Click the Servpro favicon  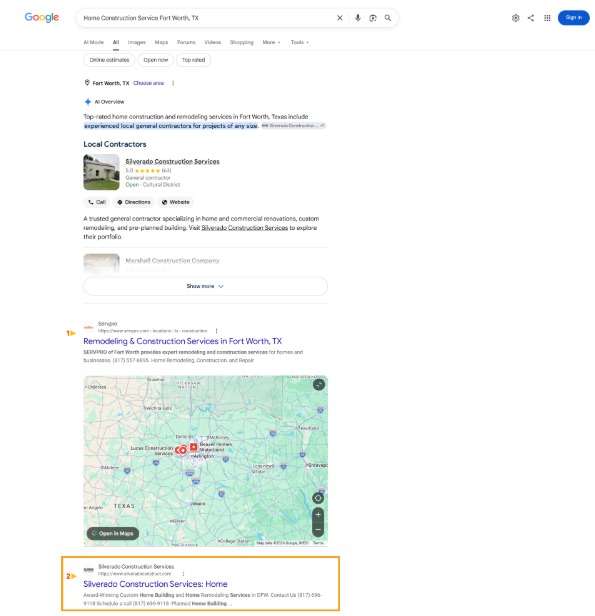pyautogui.click(x=89, y=327)
